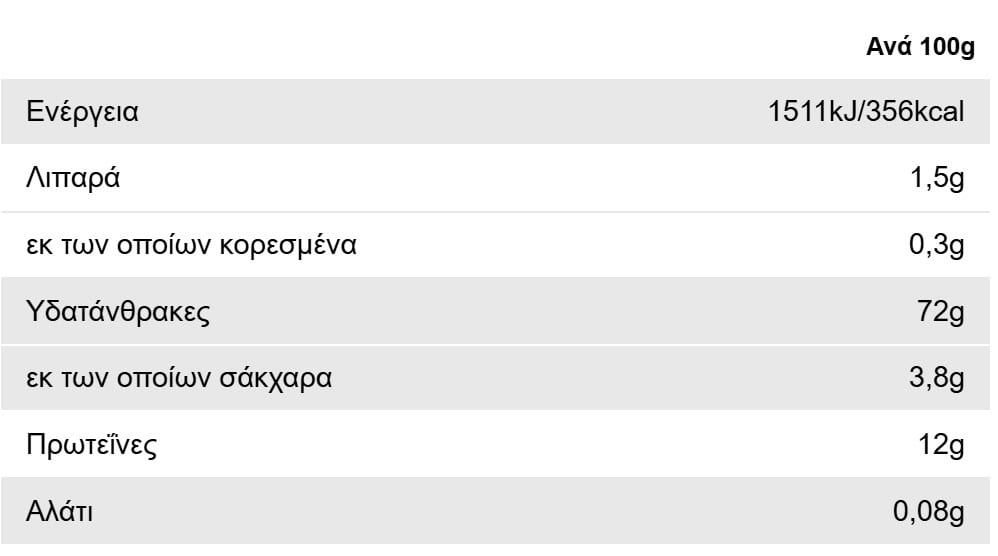The image size is (998, 556).
Task: Select the 1511kJ energy figure
Action: coord(814,112)
